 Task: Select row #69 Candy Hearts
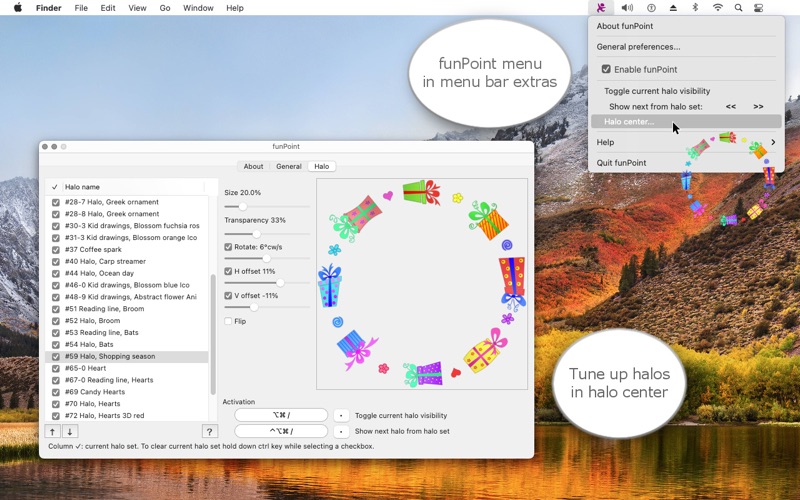(127, 392)
